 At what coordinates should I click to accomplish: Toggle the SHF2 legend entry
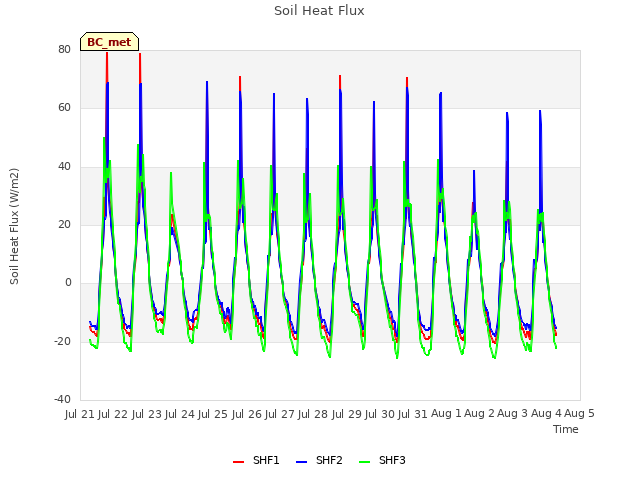point(319,460)
